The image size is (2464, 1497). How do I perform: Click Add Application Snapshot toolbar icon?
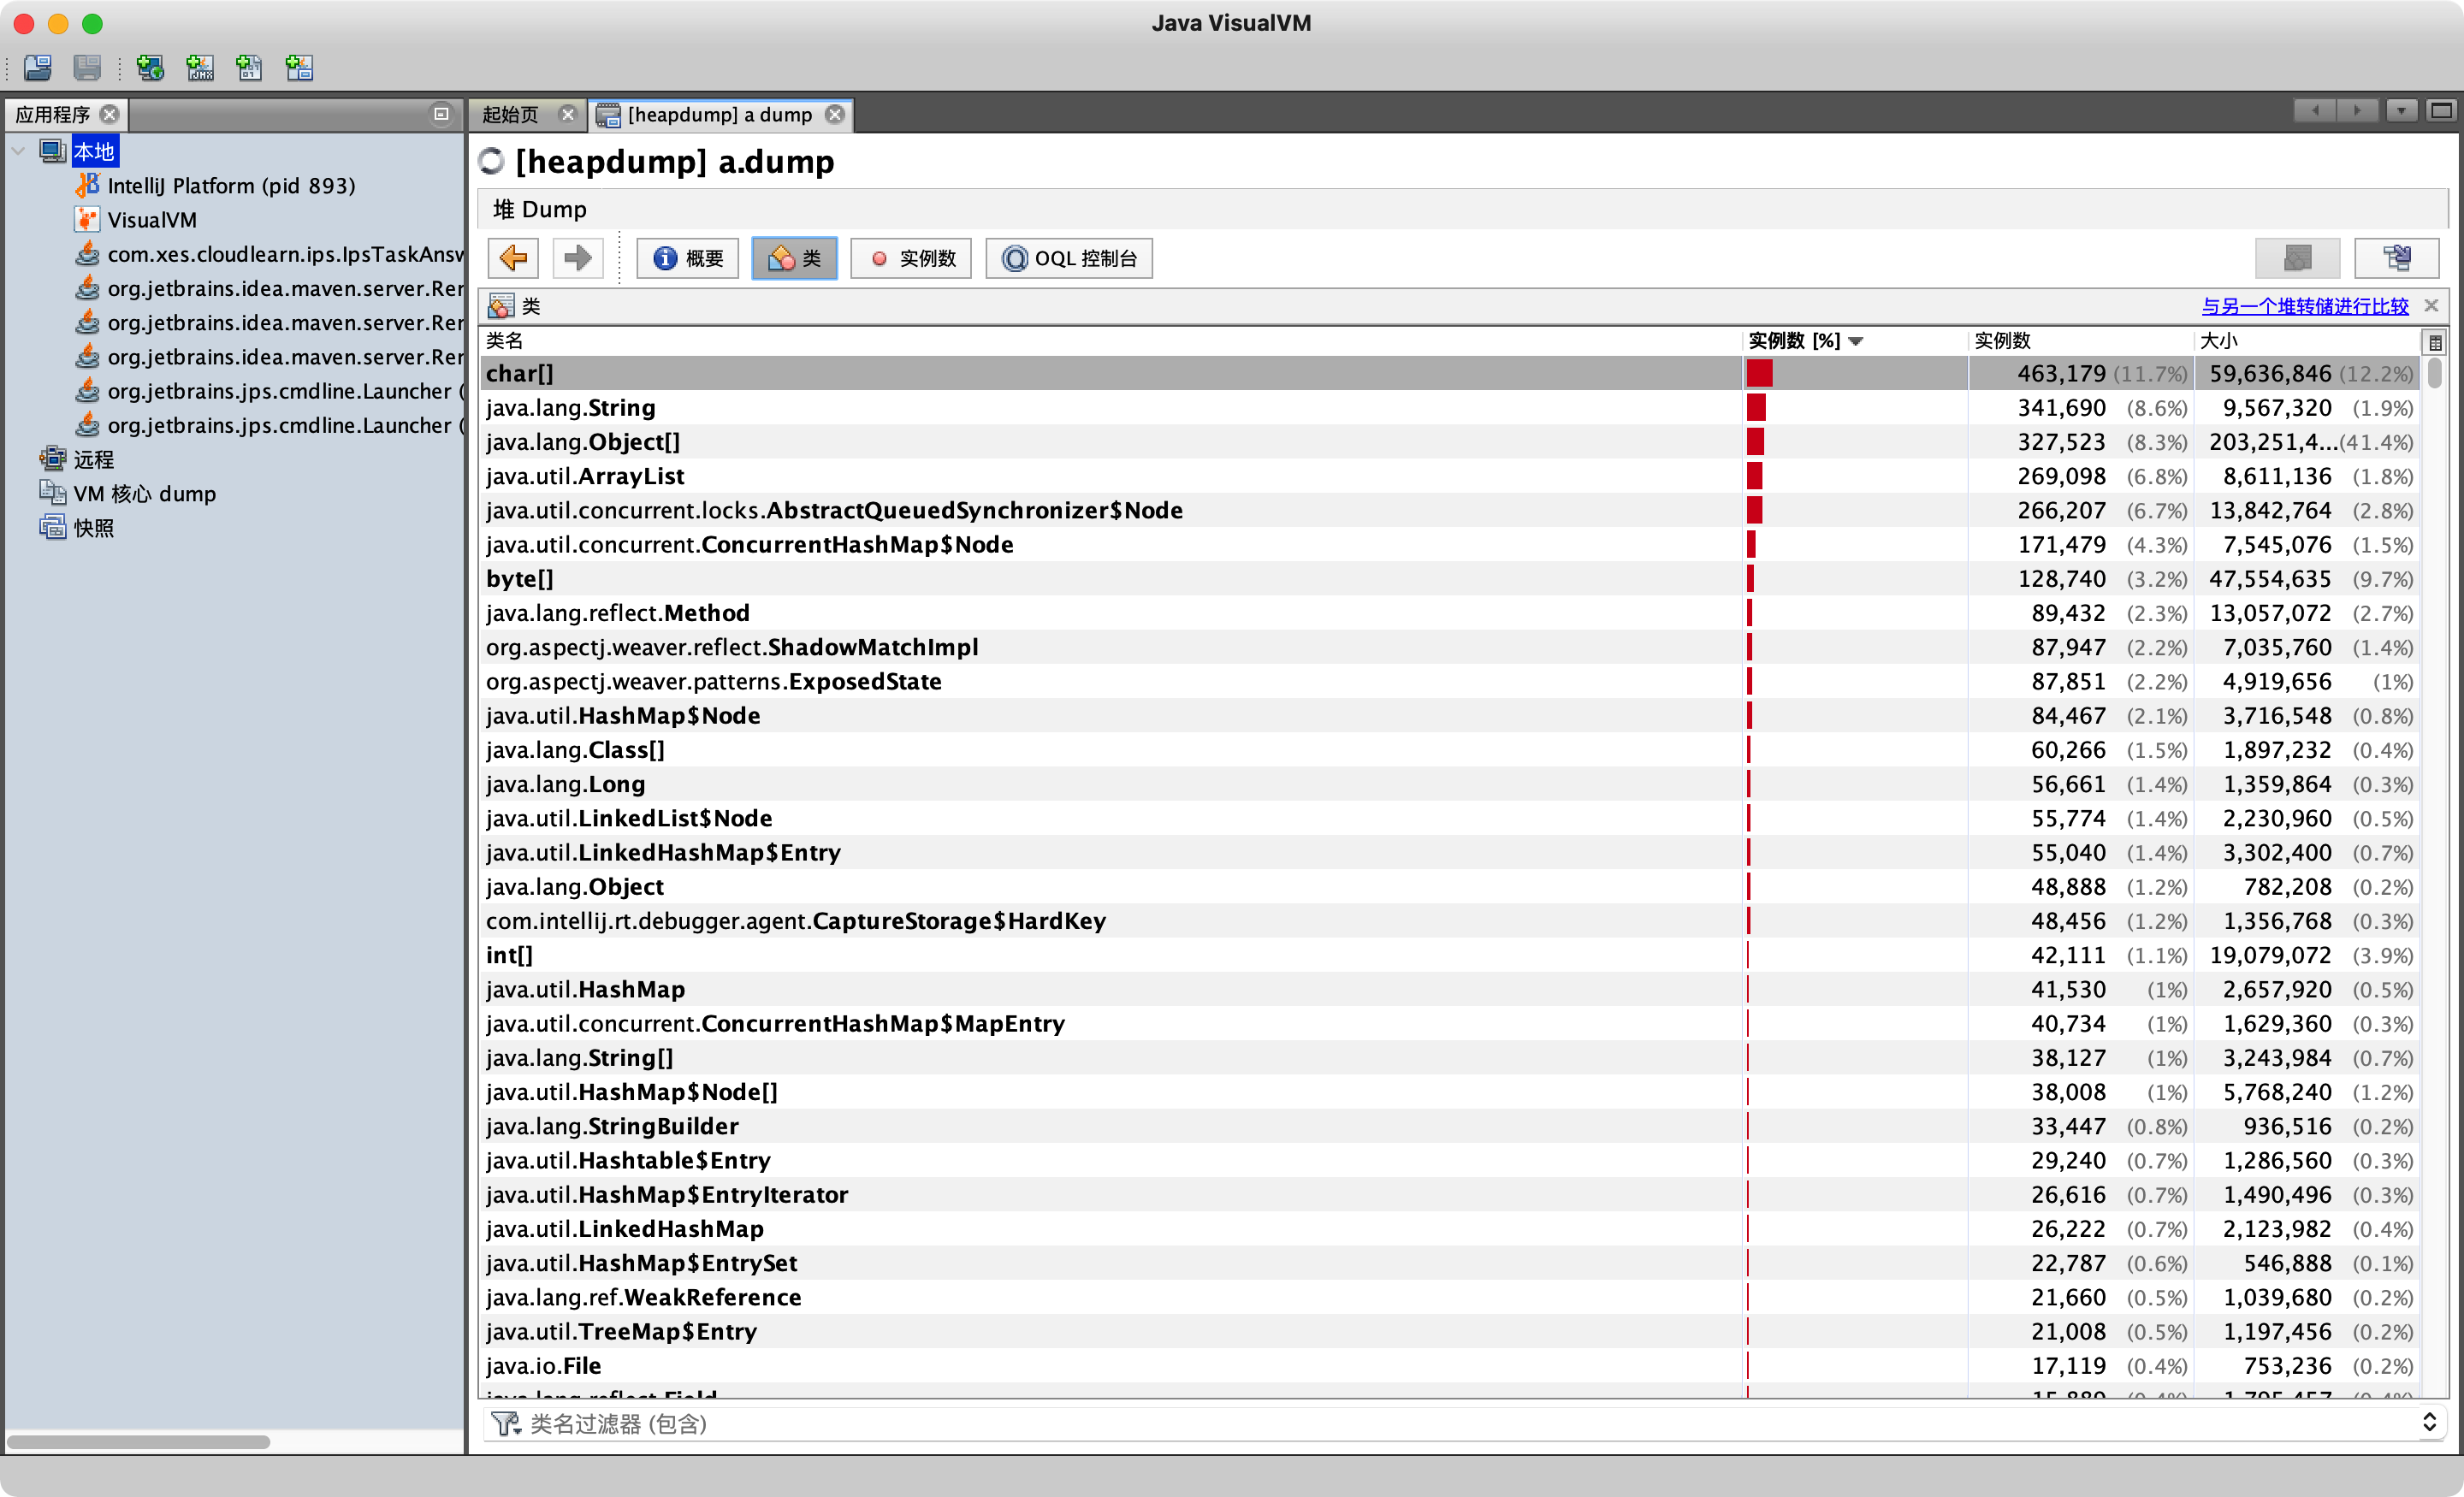(x=299, y=67)
